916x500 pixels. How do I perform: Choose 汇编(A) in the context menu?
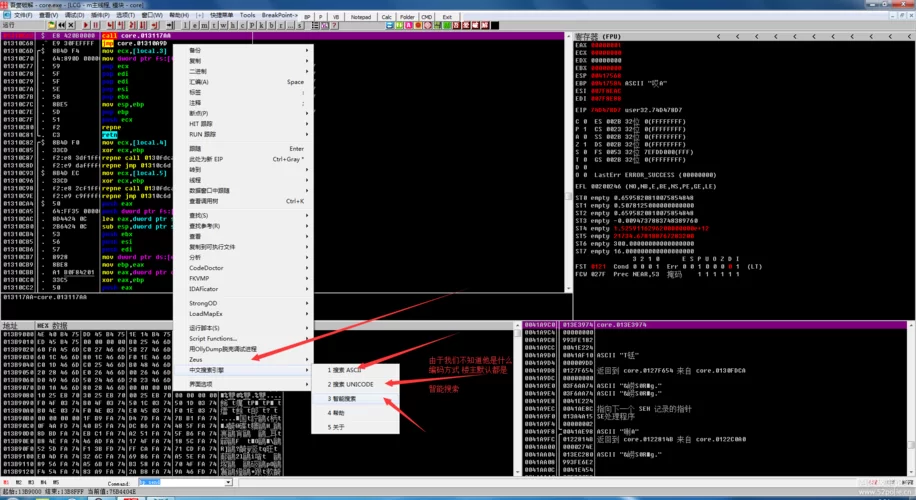[x=245, y=82]
